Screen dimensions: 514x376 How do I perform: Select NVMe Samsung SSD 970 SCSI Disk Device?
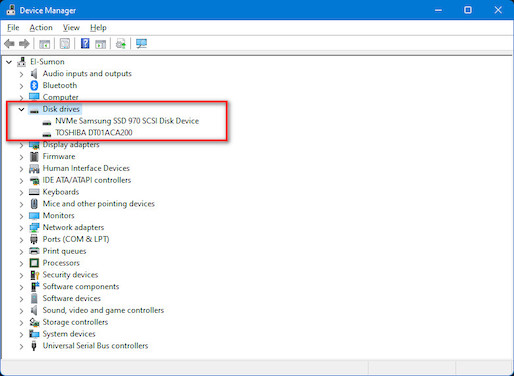tap(127, 121)
